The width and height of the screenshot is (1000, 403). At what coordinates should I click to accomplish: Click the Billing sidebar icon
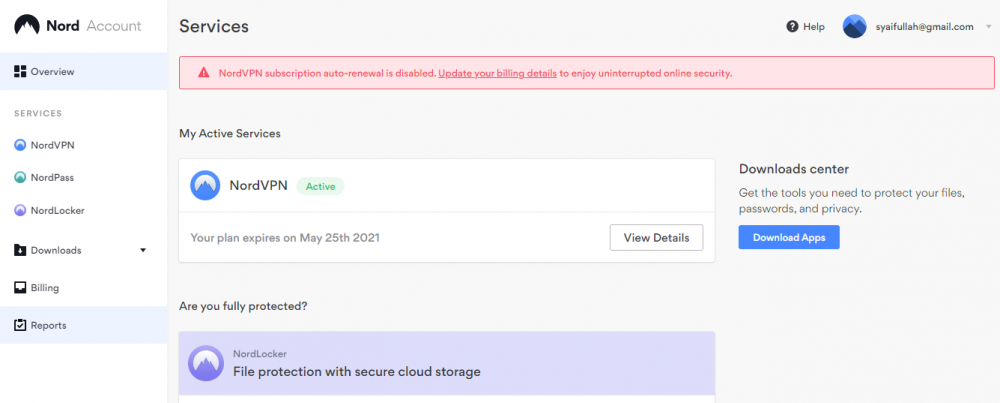(x=20, y=288)
